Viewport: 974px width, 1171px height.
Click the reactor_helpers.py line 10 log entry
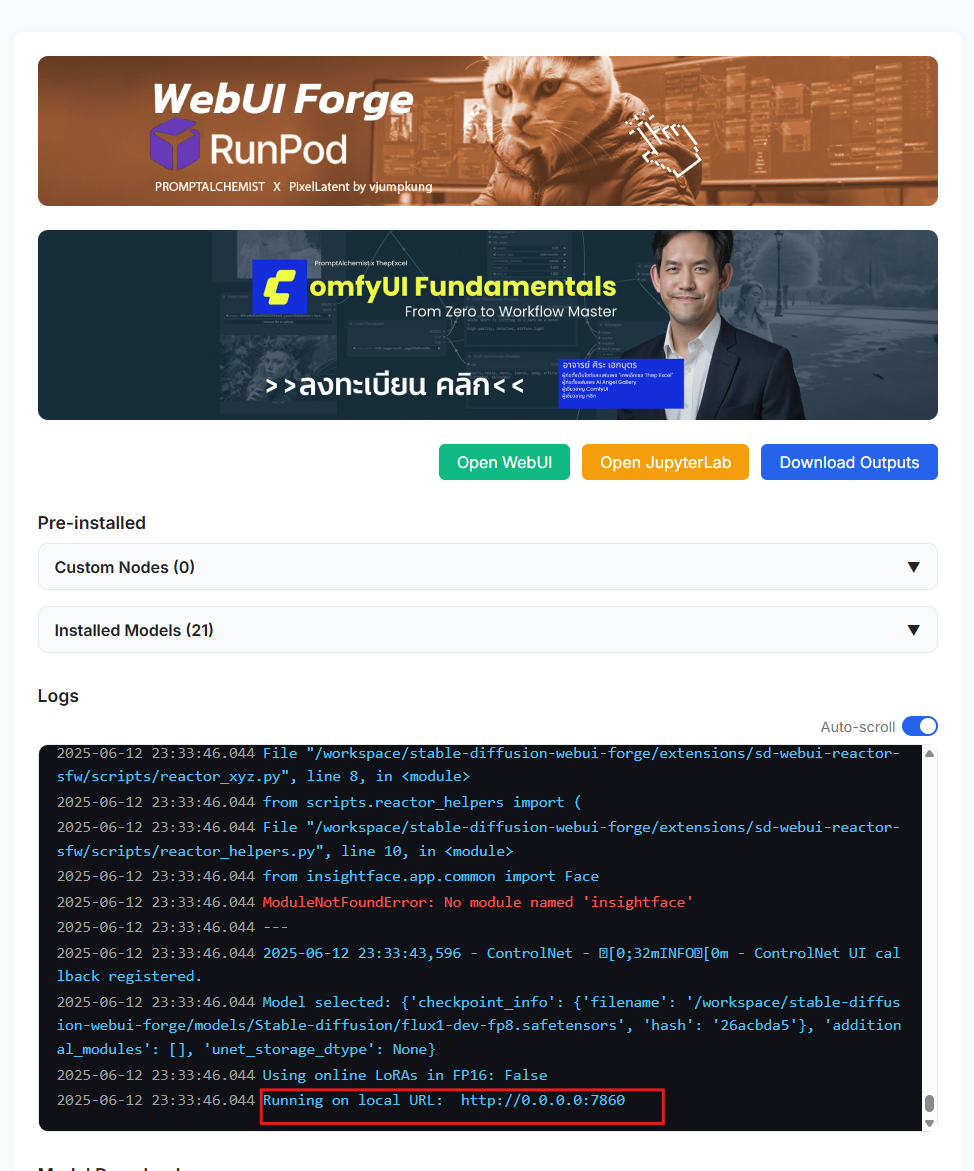click(x=479, y=839)
